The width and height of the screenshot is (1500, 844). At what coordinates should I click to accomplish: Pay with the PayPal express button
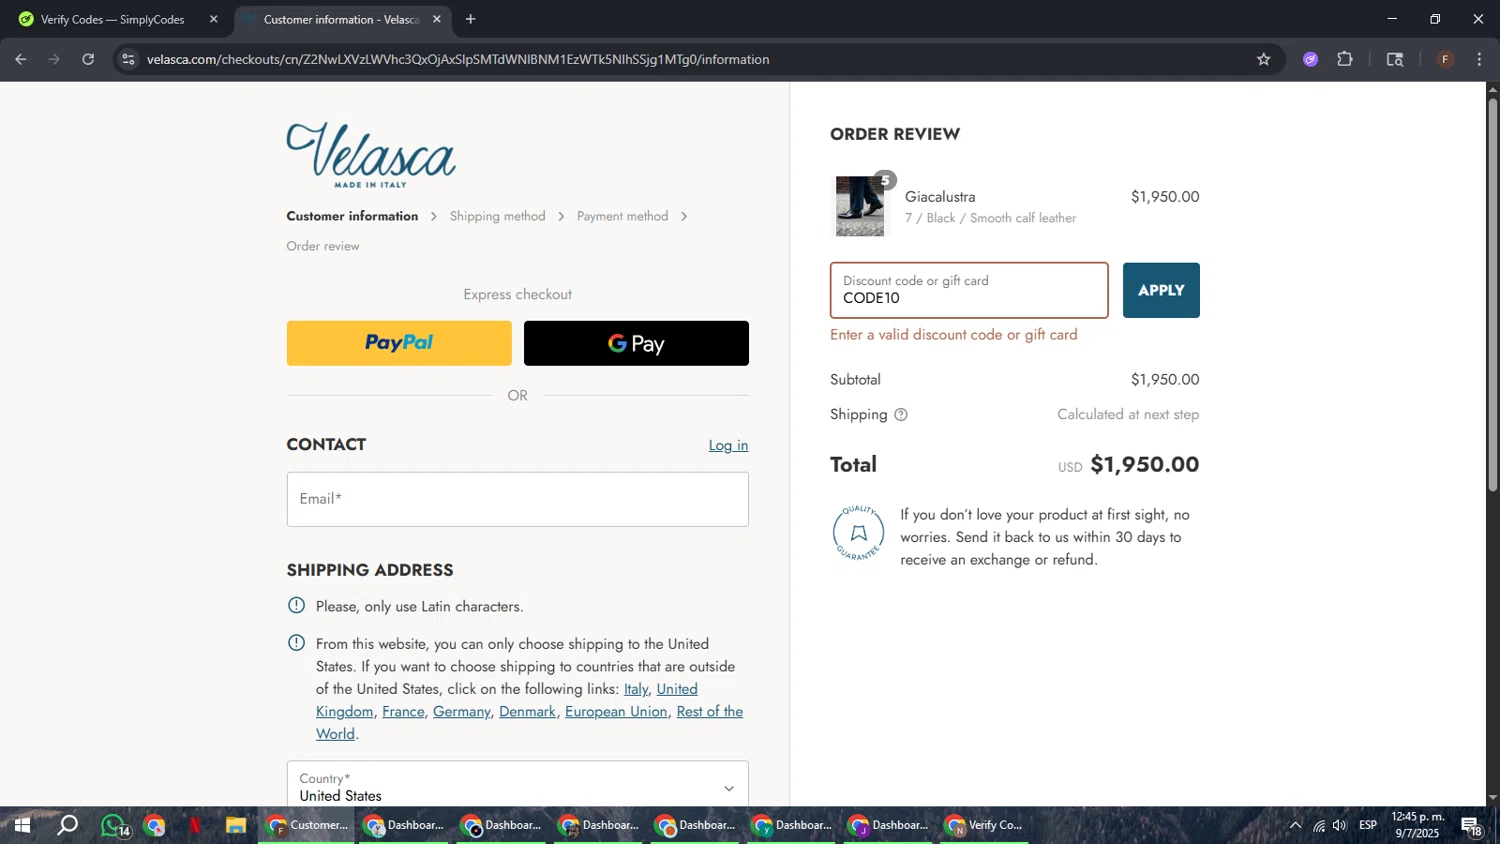tap(399, 343)
